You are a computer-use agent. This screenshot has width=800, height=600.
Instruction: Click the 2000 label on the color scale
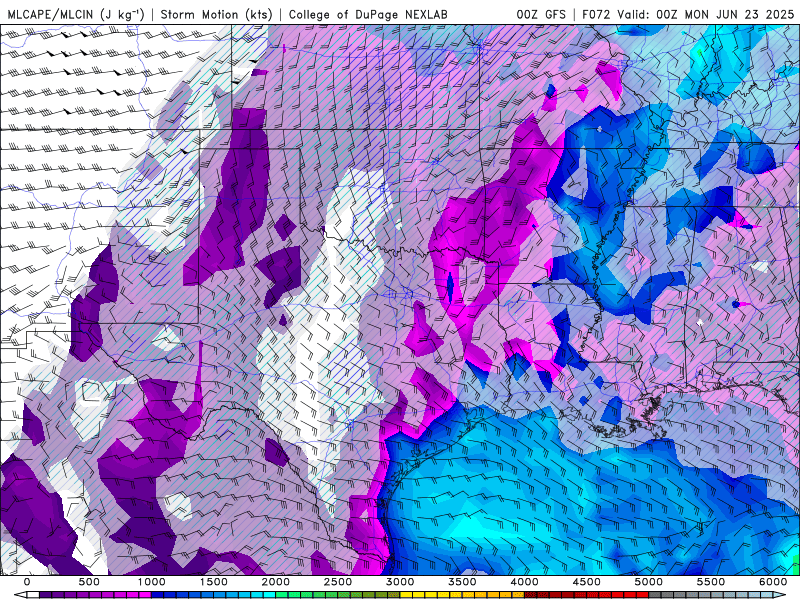pyautogui.click(x=276, y=582)
